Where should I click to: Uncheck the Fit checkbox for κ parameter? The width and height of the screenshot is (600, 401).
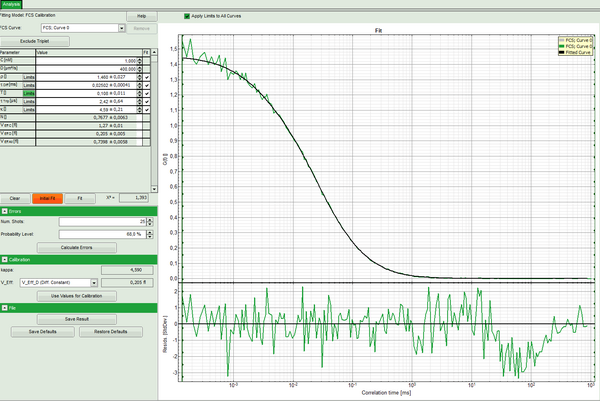[x=147, y=109]
